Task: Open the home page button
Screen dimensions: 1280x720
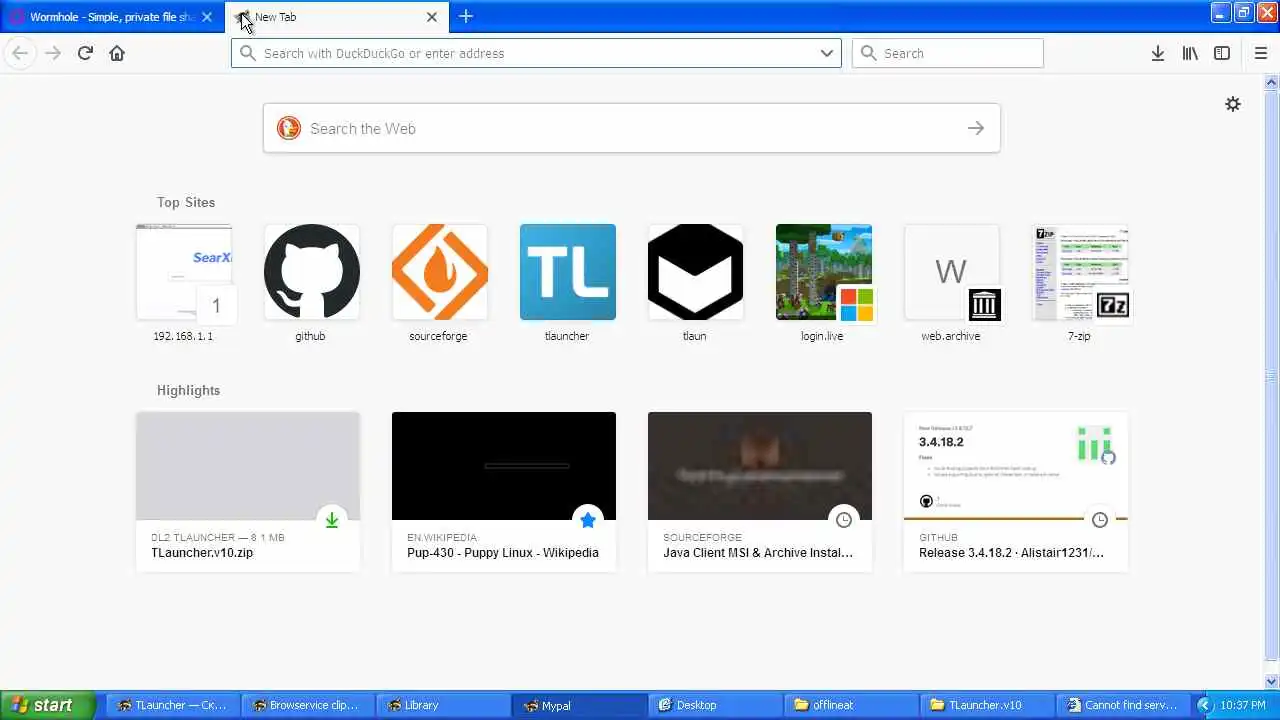Action: [x=117, y=53]
